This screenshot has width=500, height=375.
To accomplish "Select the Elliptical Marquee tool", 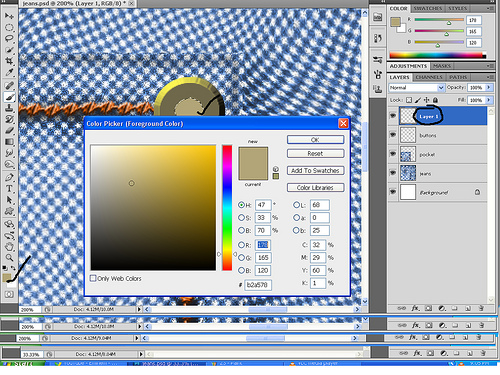I will (9, 27).
